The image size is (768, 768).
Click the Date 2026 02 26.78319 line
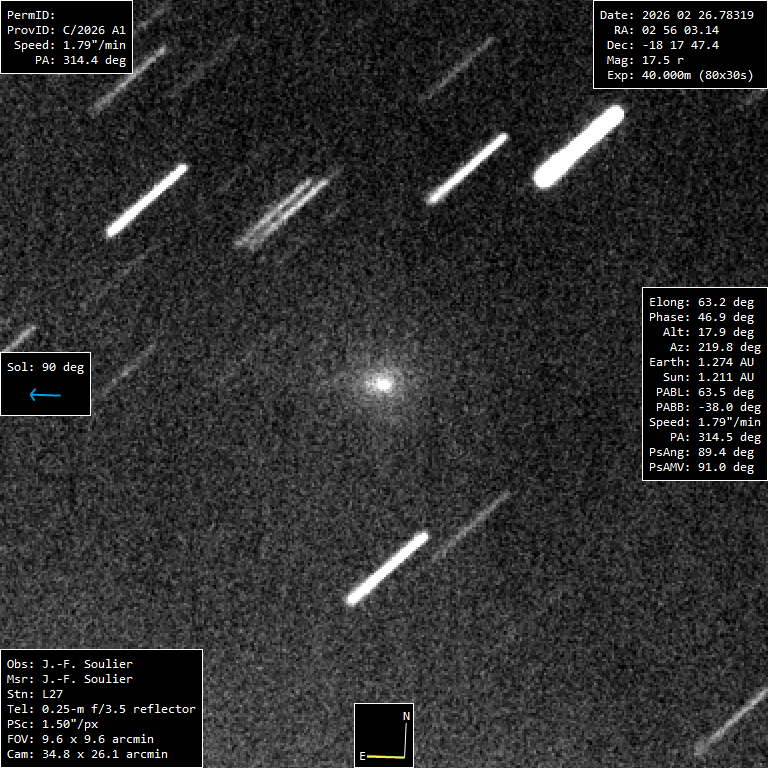click(676, 15)
